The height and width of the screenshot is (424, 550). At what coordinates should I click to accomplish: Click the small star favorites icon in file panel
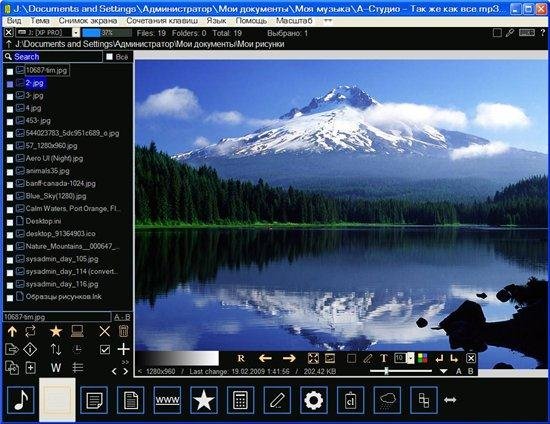[x=56, y=331]
